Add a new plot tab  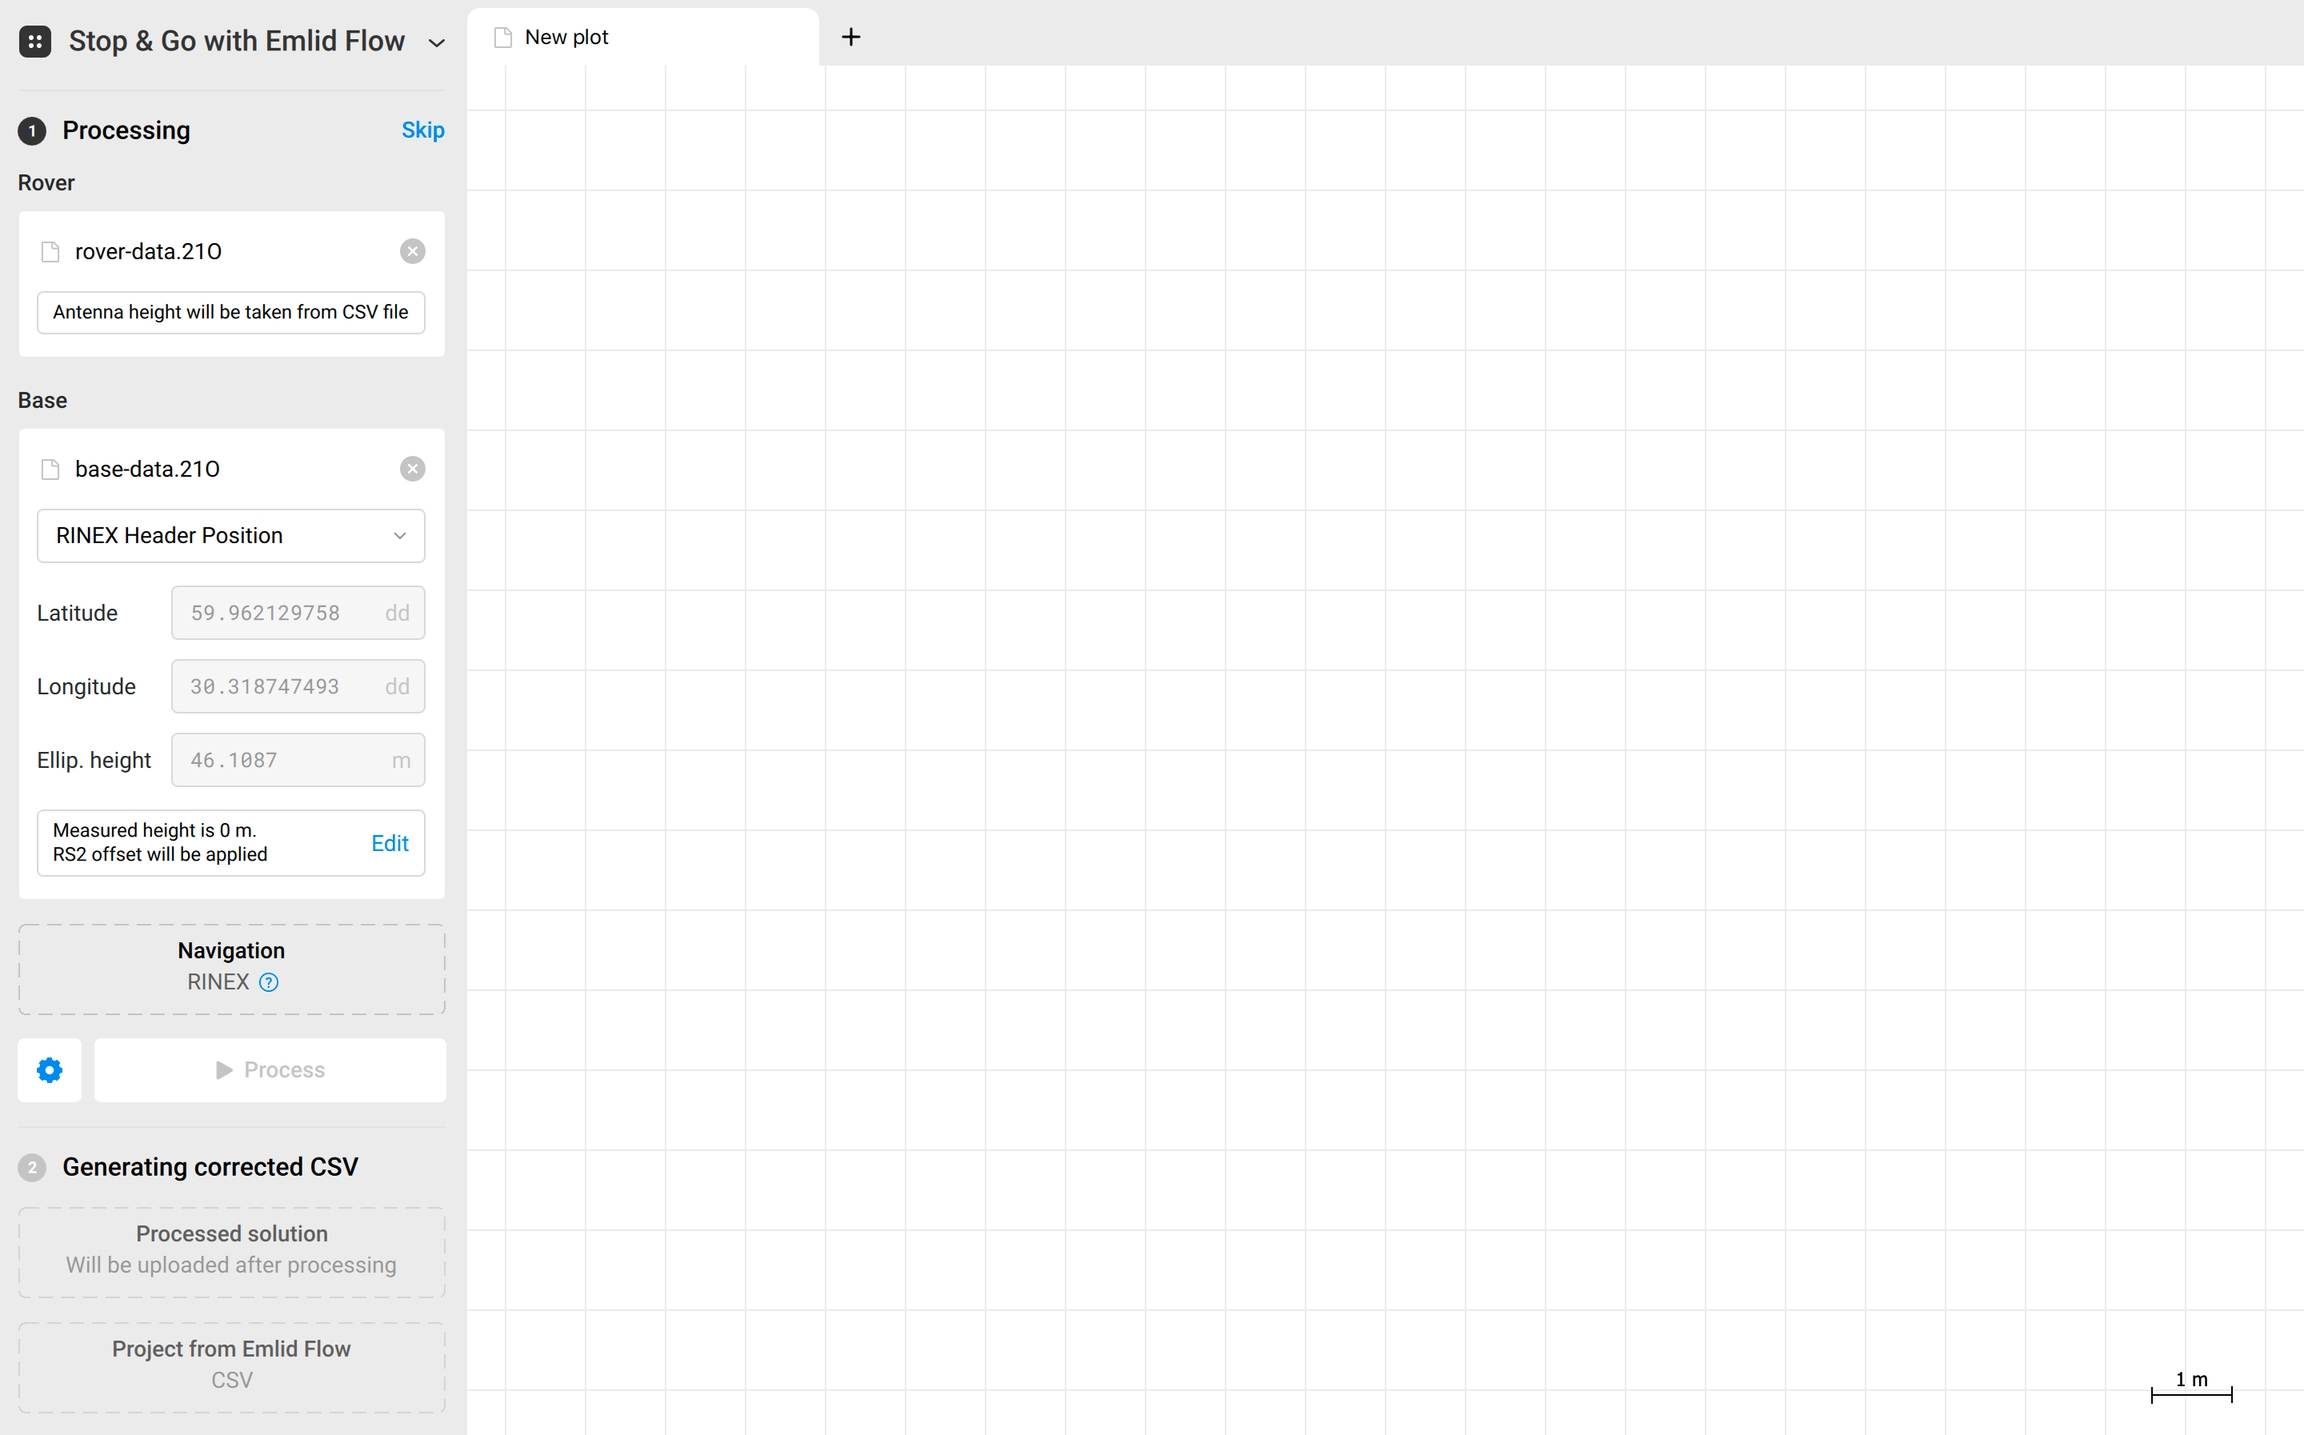tap(850, 37)
